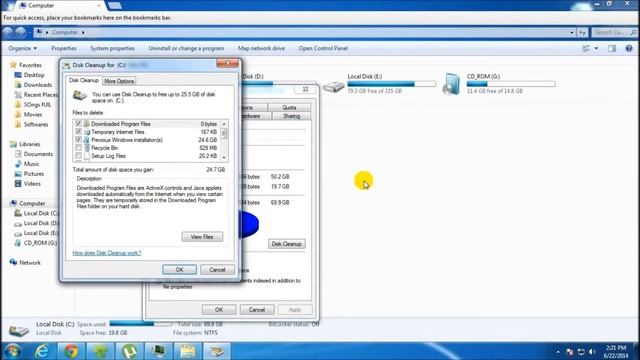Confirm Disk Cleanup with OK button

tap(179, 270)
